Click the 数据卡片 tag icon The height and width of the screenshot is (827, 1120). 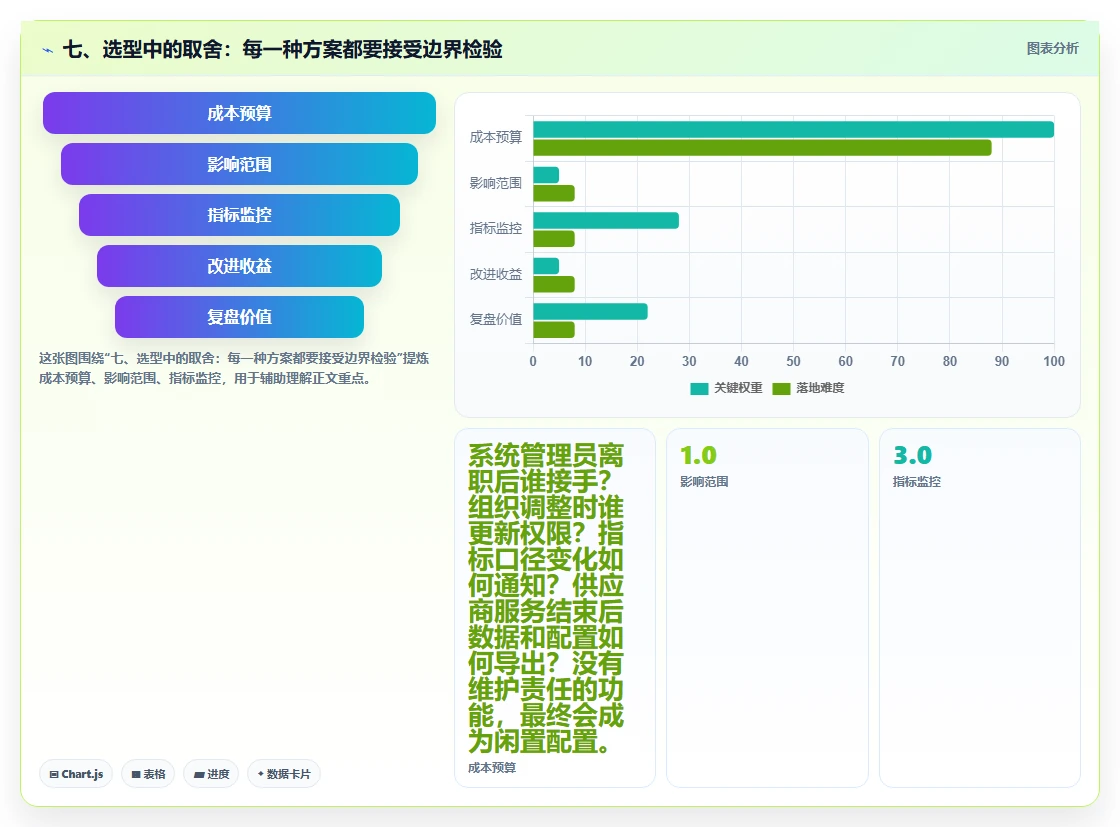click(x=261, y=773)
